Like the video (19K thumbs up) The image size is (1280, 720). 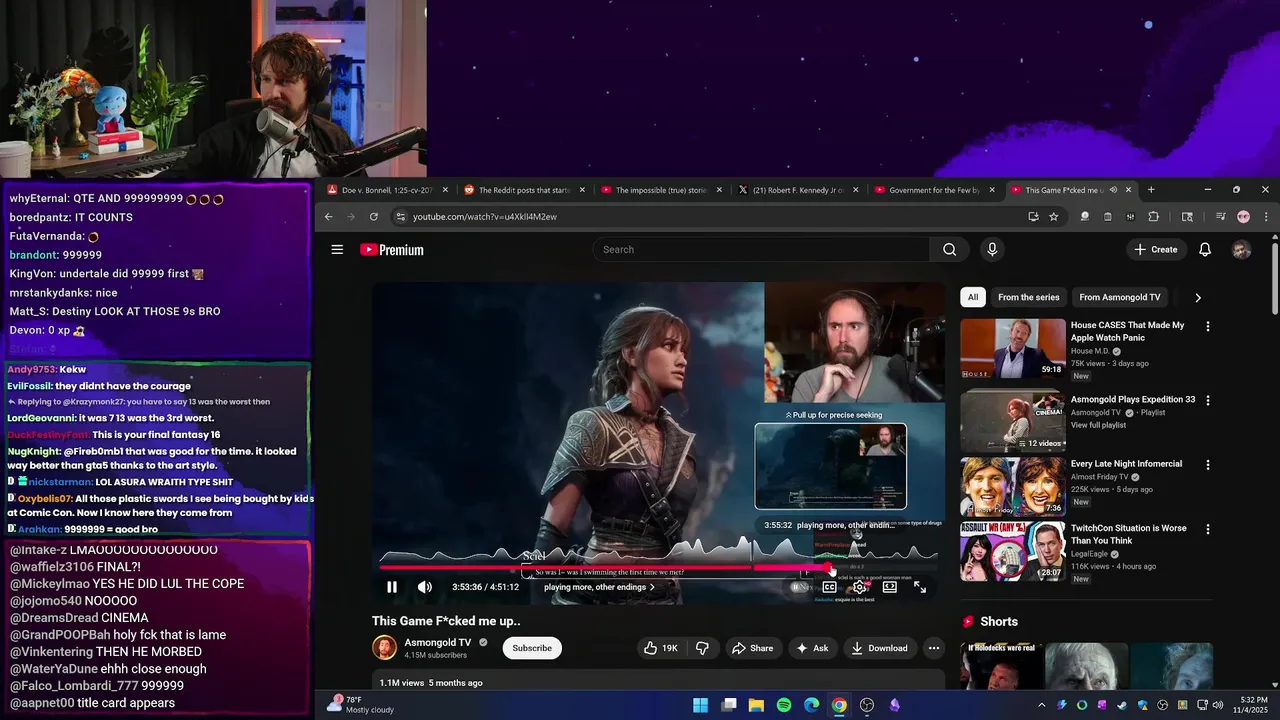tap(661, 648)
